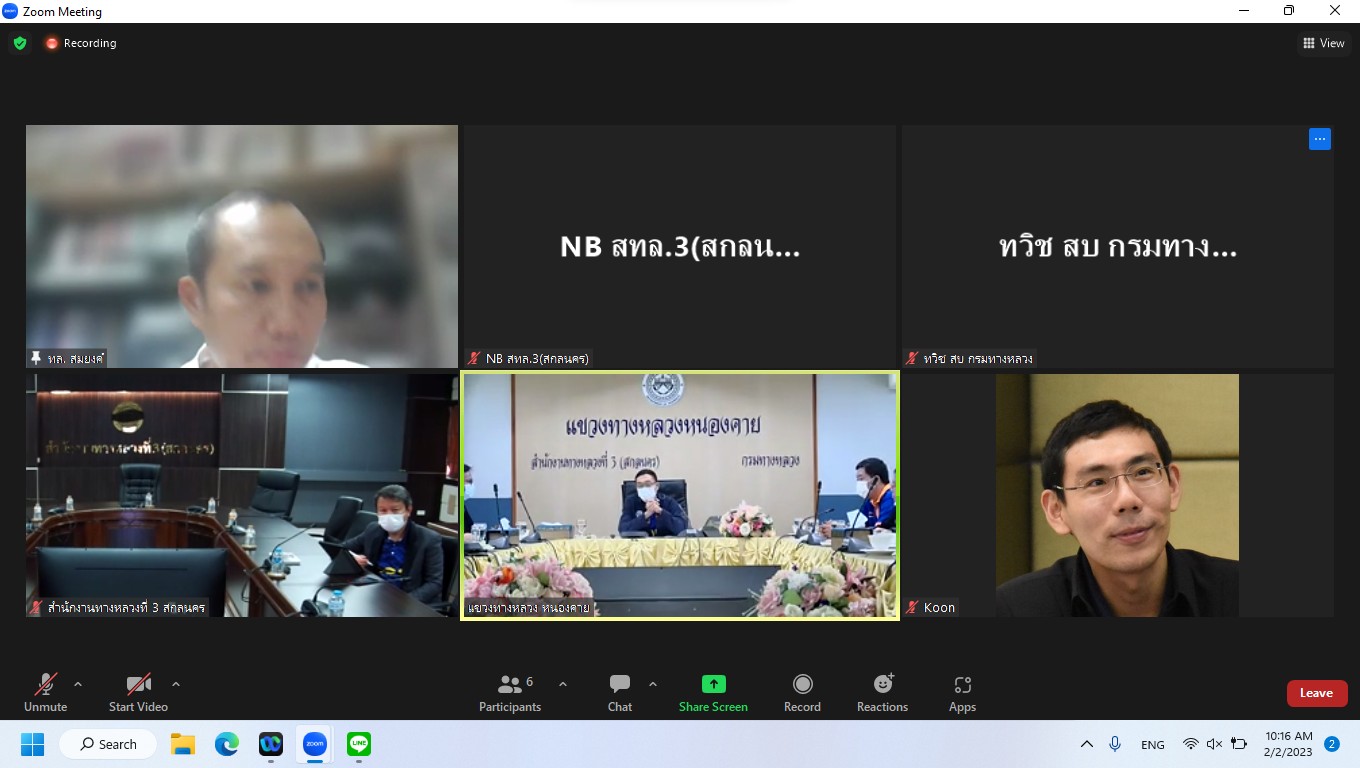Open the View layout menu
This screenshot has height=768, width=1360.
(x=1323, y=43)
